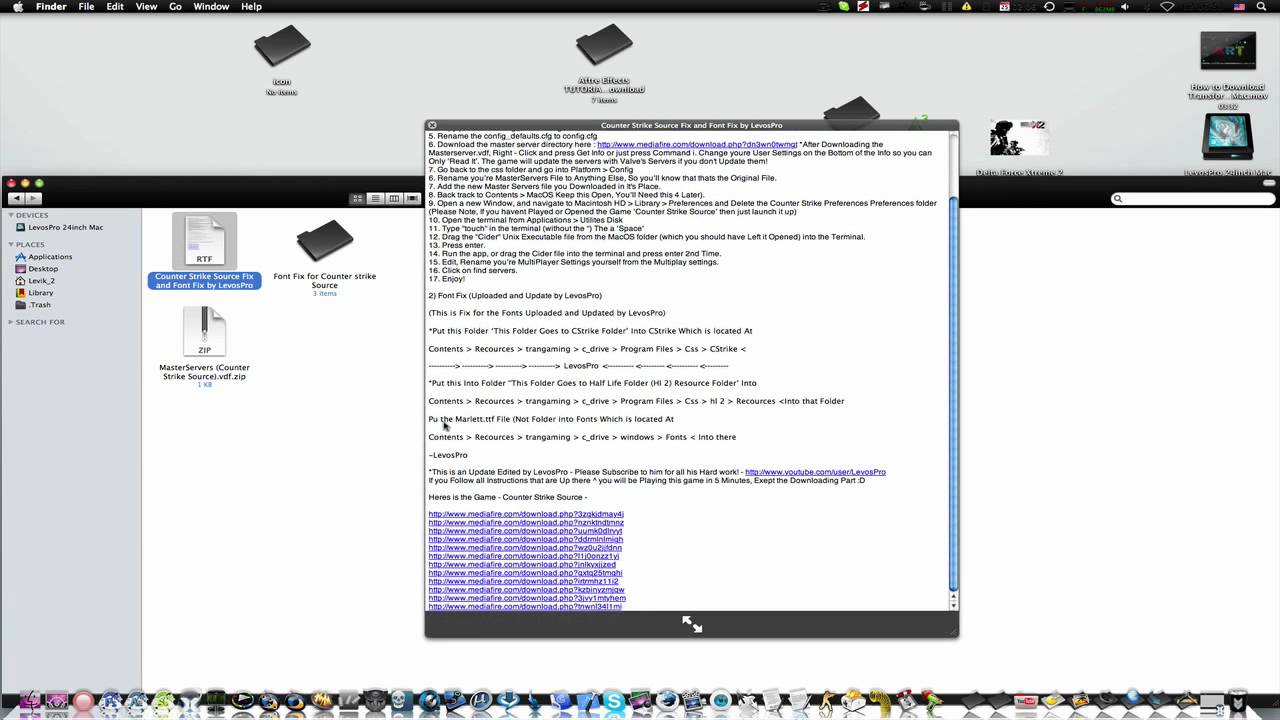Viewport: 1280px width, 720px height.
Task: Switch Finder to icon view
Action: click(x=357, y=198)
